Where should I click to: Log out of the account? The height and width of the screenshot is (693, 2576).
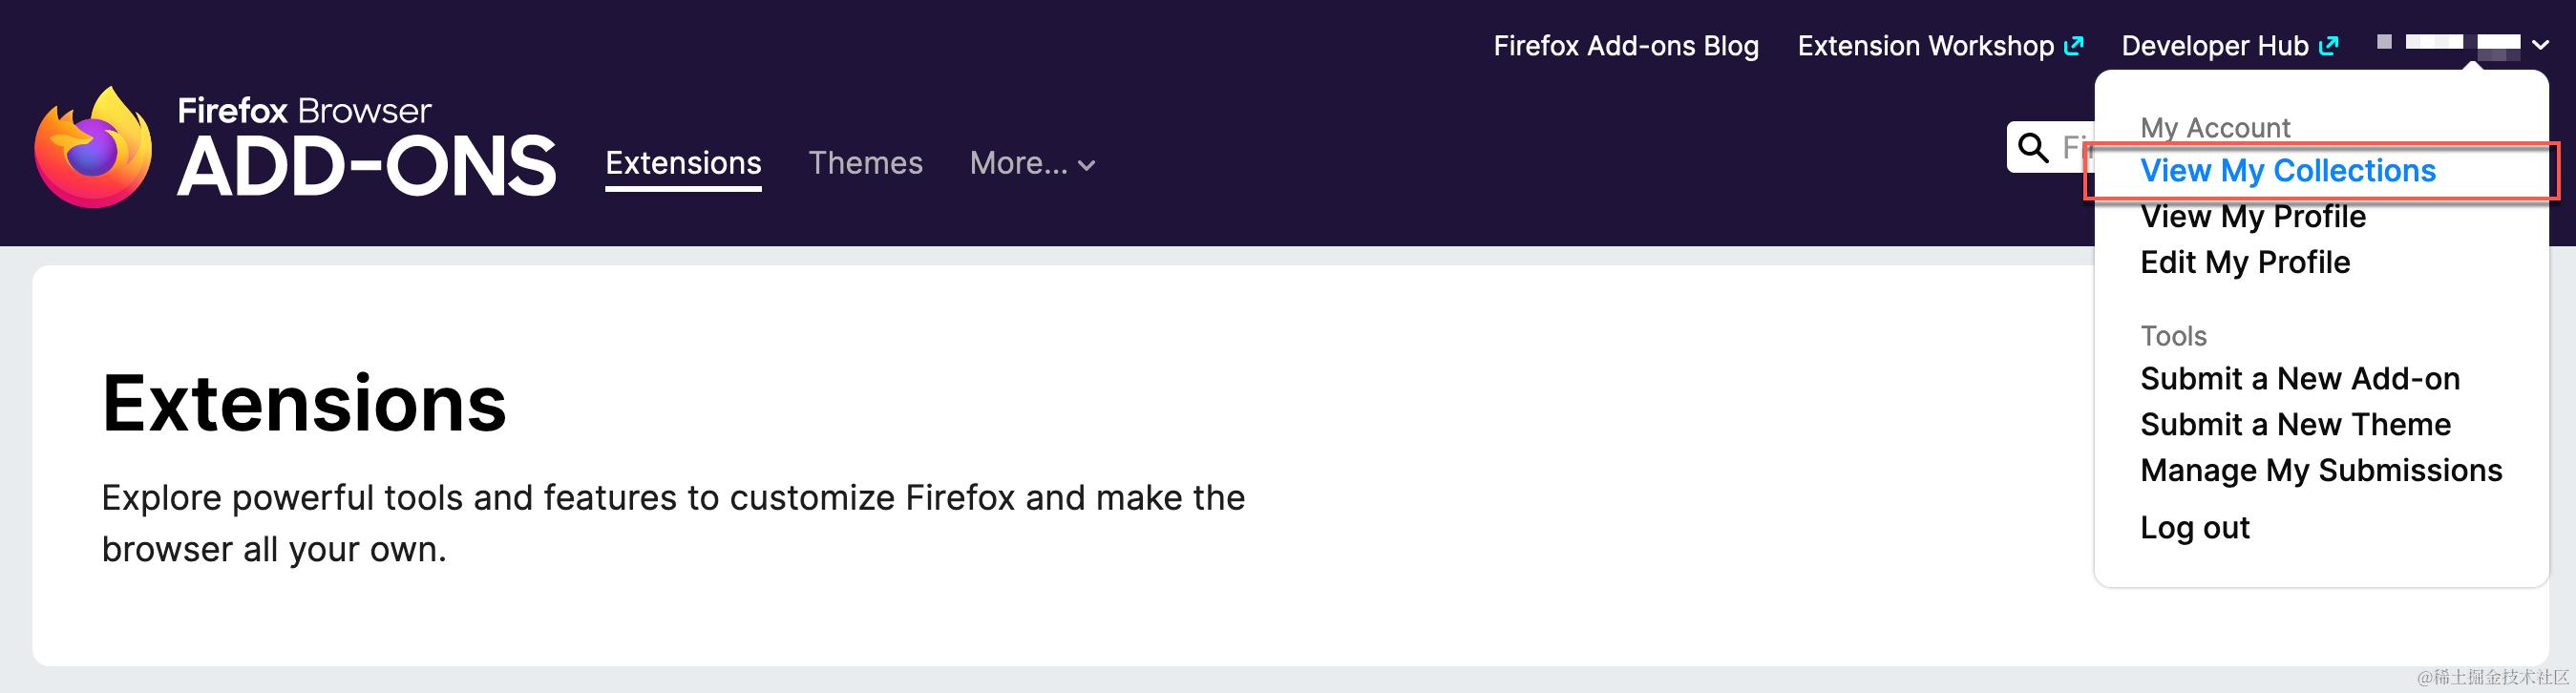click(x=2195, y=527)
